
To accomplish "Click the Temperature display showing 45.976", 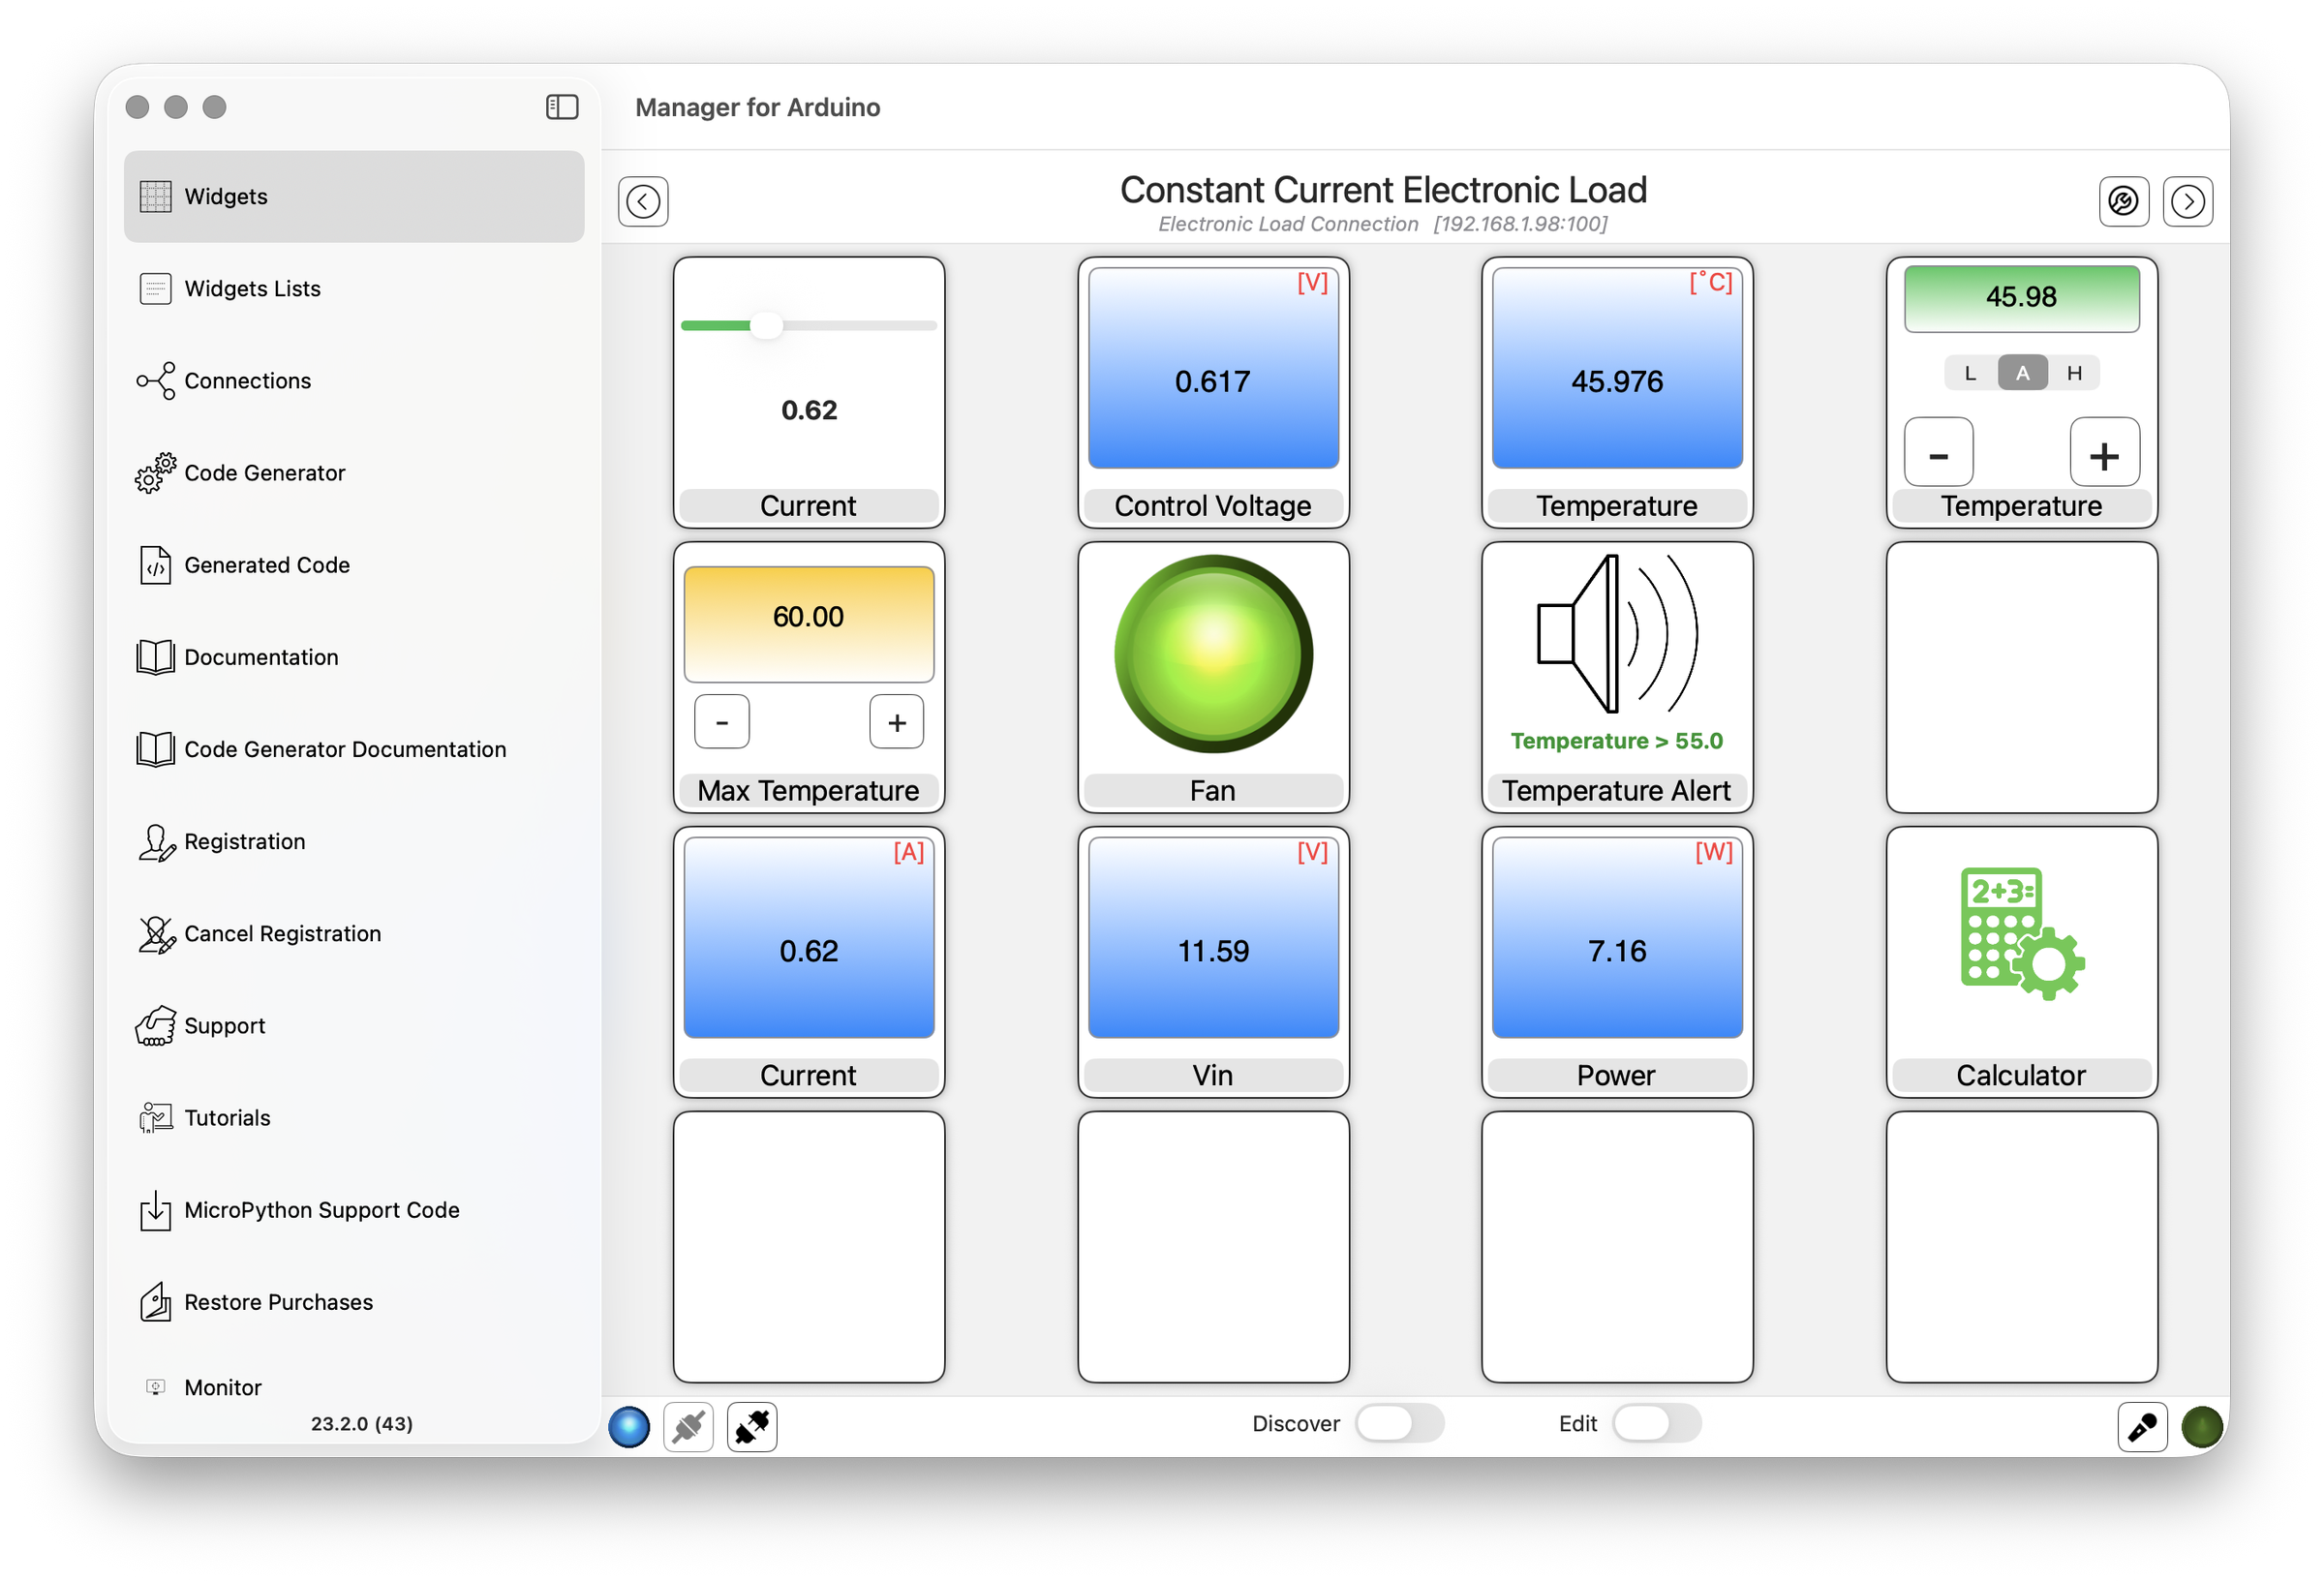I will pos(1617,368).
